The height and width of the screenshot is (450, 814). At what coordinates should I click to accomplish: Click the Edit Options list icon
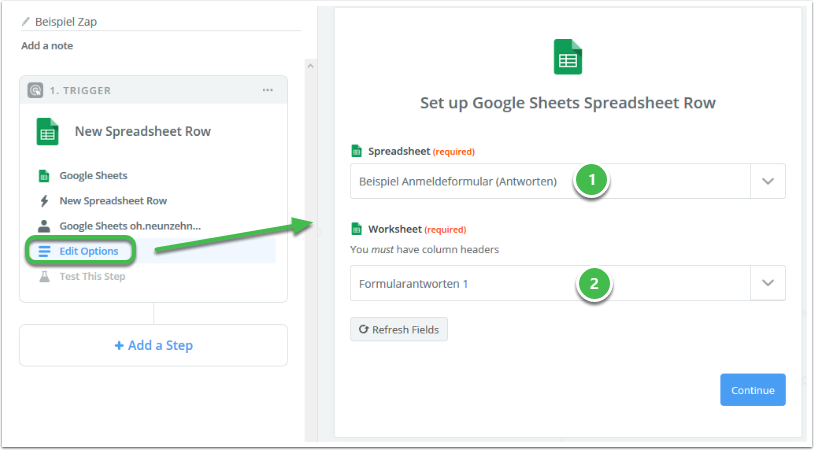(x=45, y=251)
